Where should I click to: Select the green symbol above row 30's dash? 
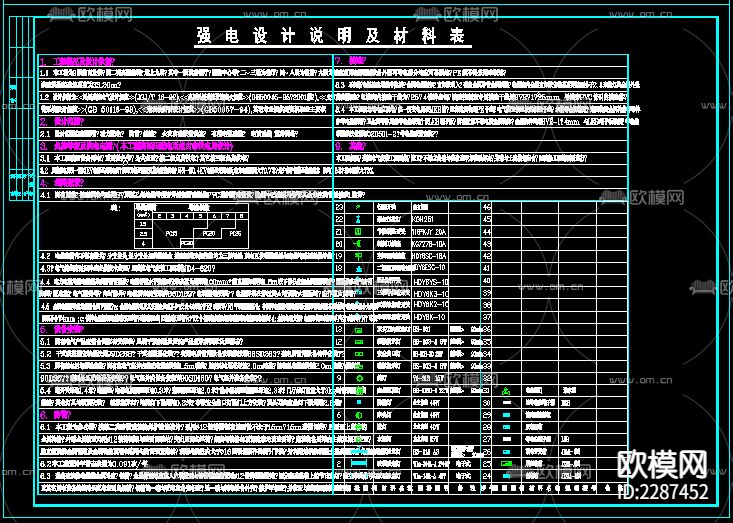[x=506, y=391]
